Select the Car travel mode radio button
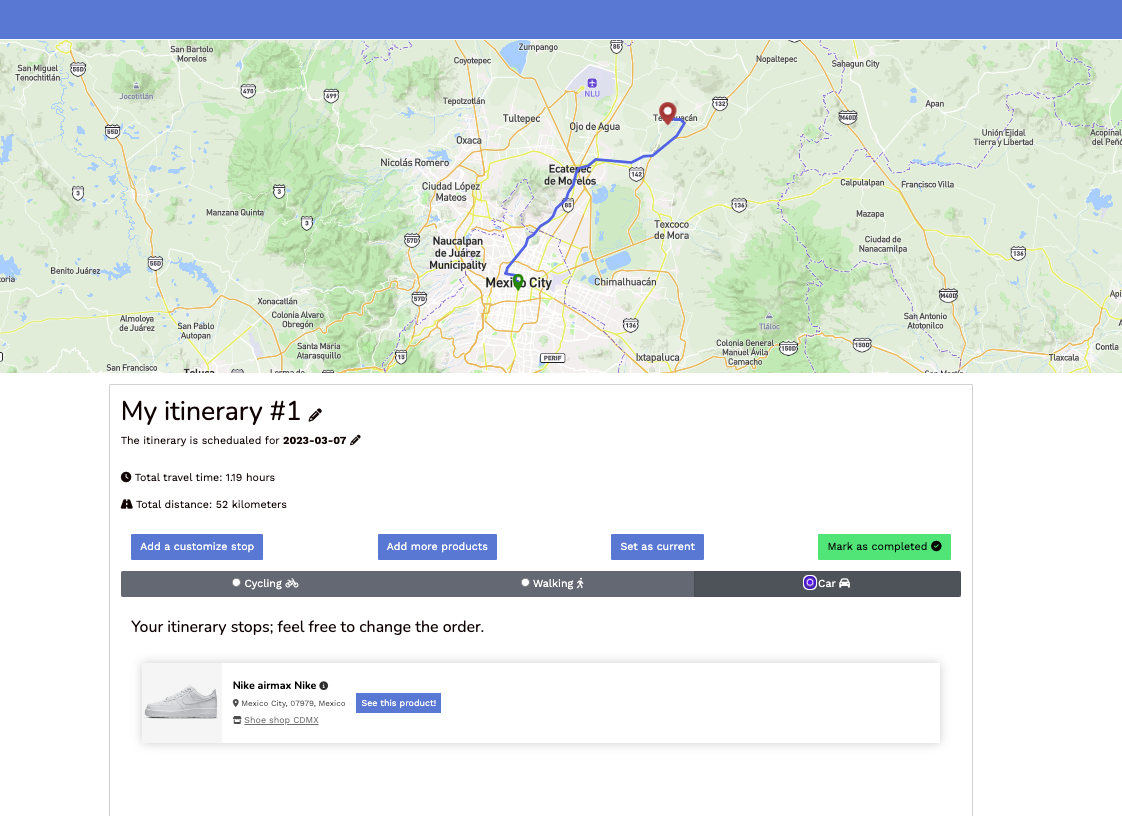The height and width of the screenshot is (816, 1122). [810, 582]
